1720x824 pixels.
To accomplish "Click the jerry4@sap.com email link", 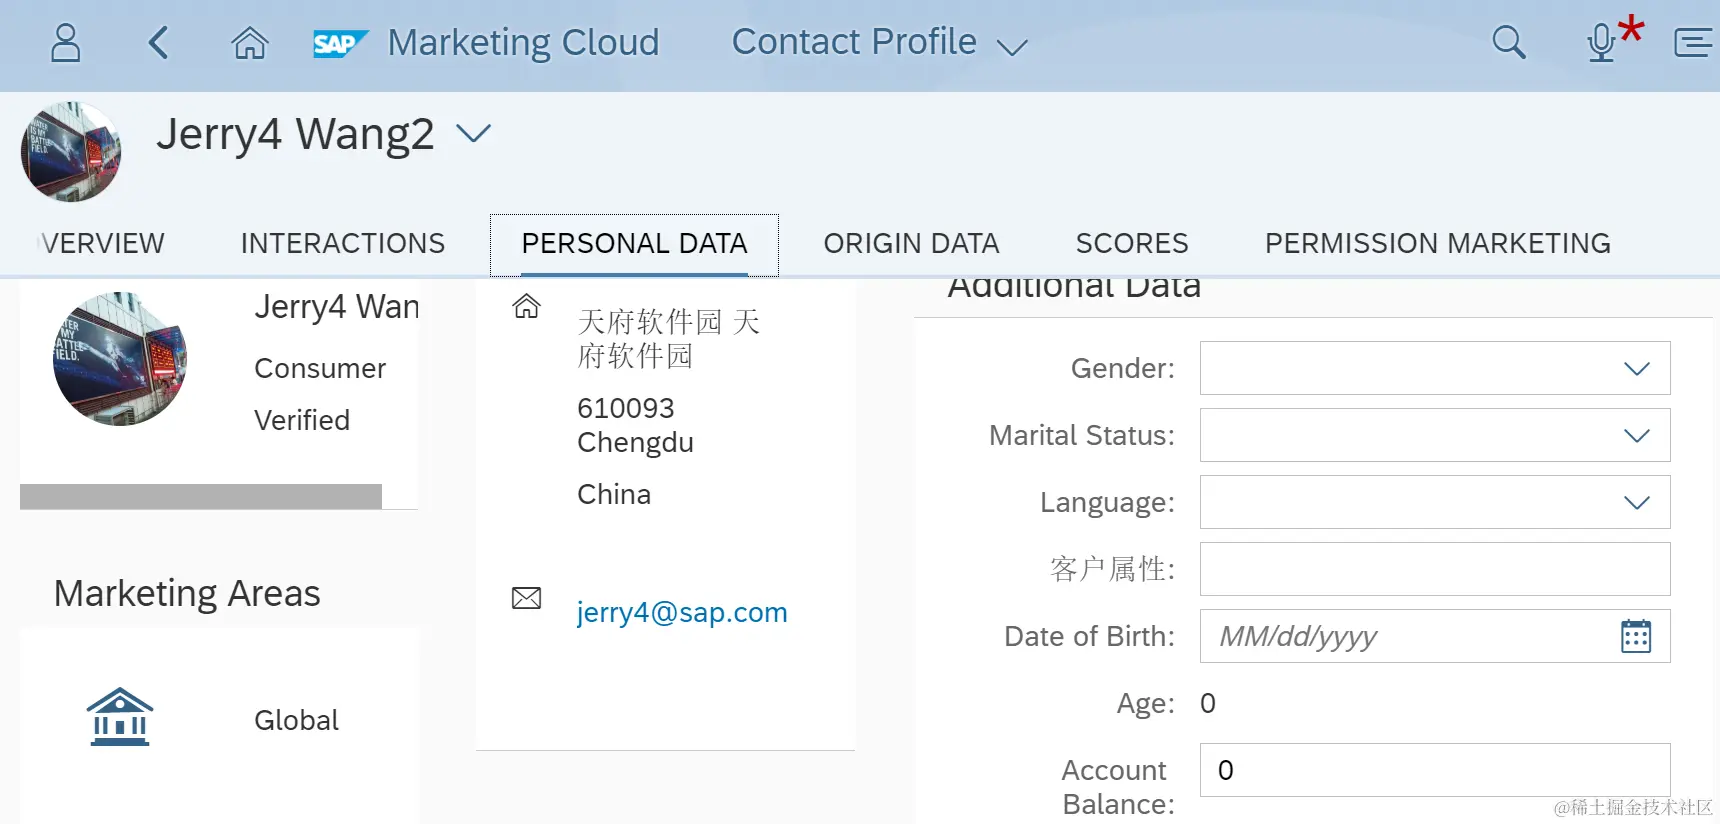I will pos(682,612).
